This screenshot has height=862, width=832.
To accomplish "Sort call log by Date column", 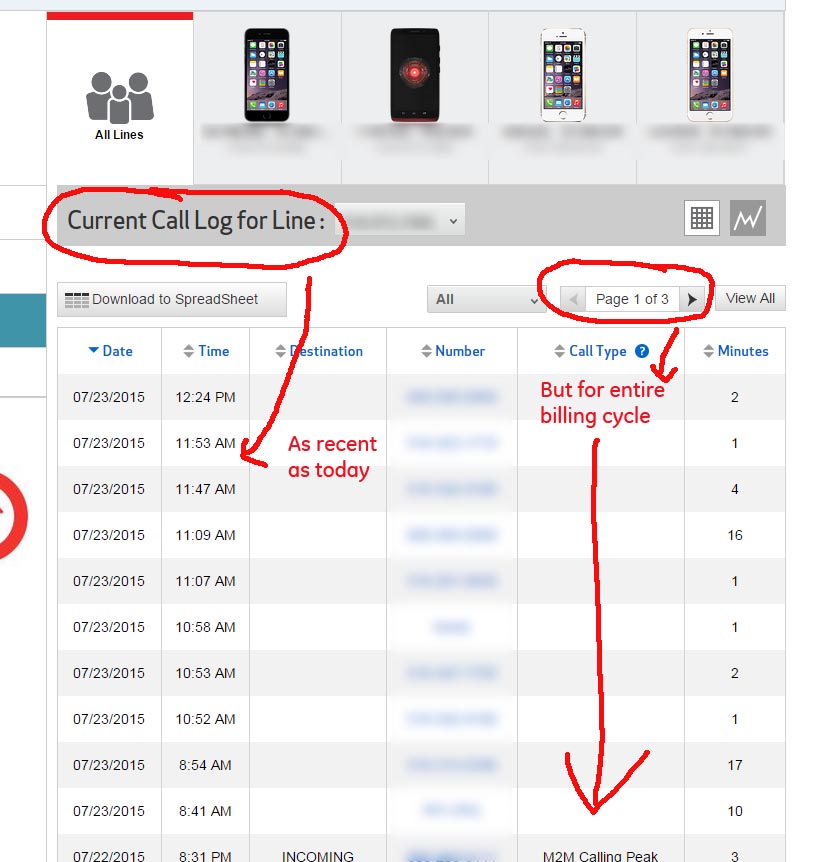I will pyautogui.click(x=110, y=351).
